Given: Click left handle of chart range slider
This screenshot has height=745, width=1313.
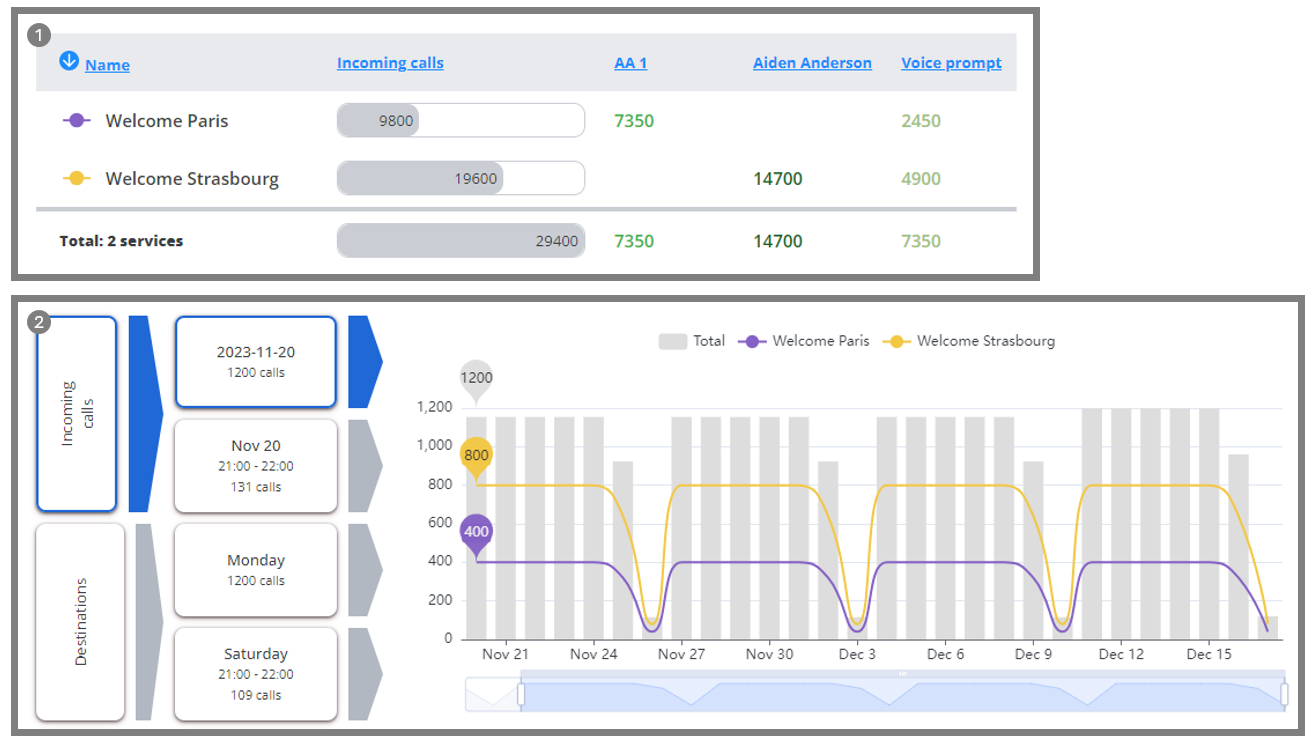Looking at the screenshot, I should click(520, 694).
